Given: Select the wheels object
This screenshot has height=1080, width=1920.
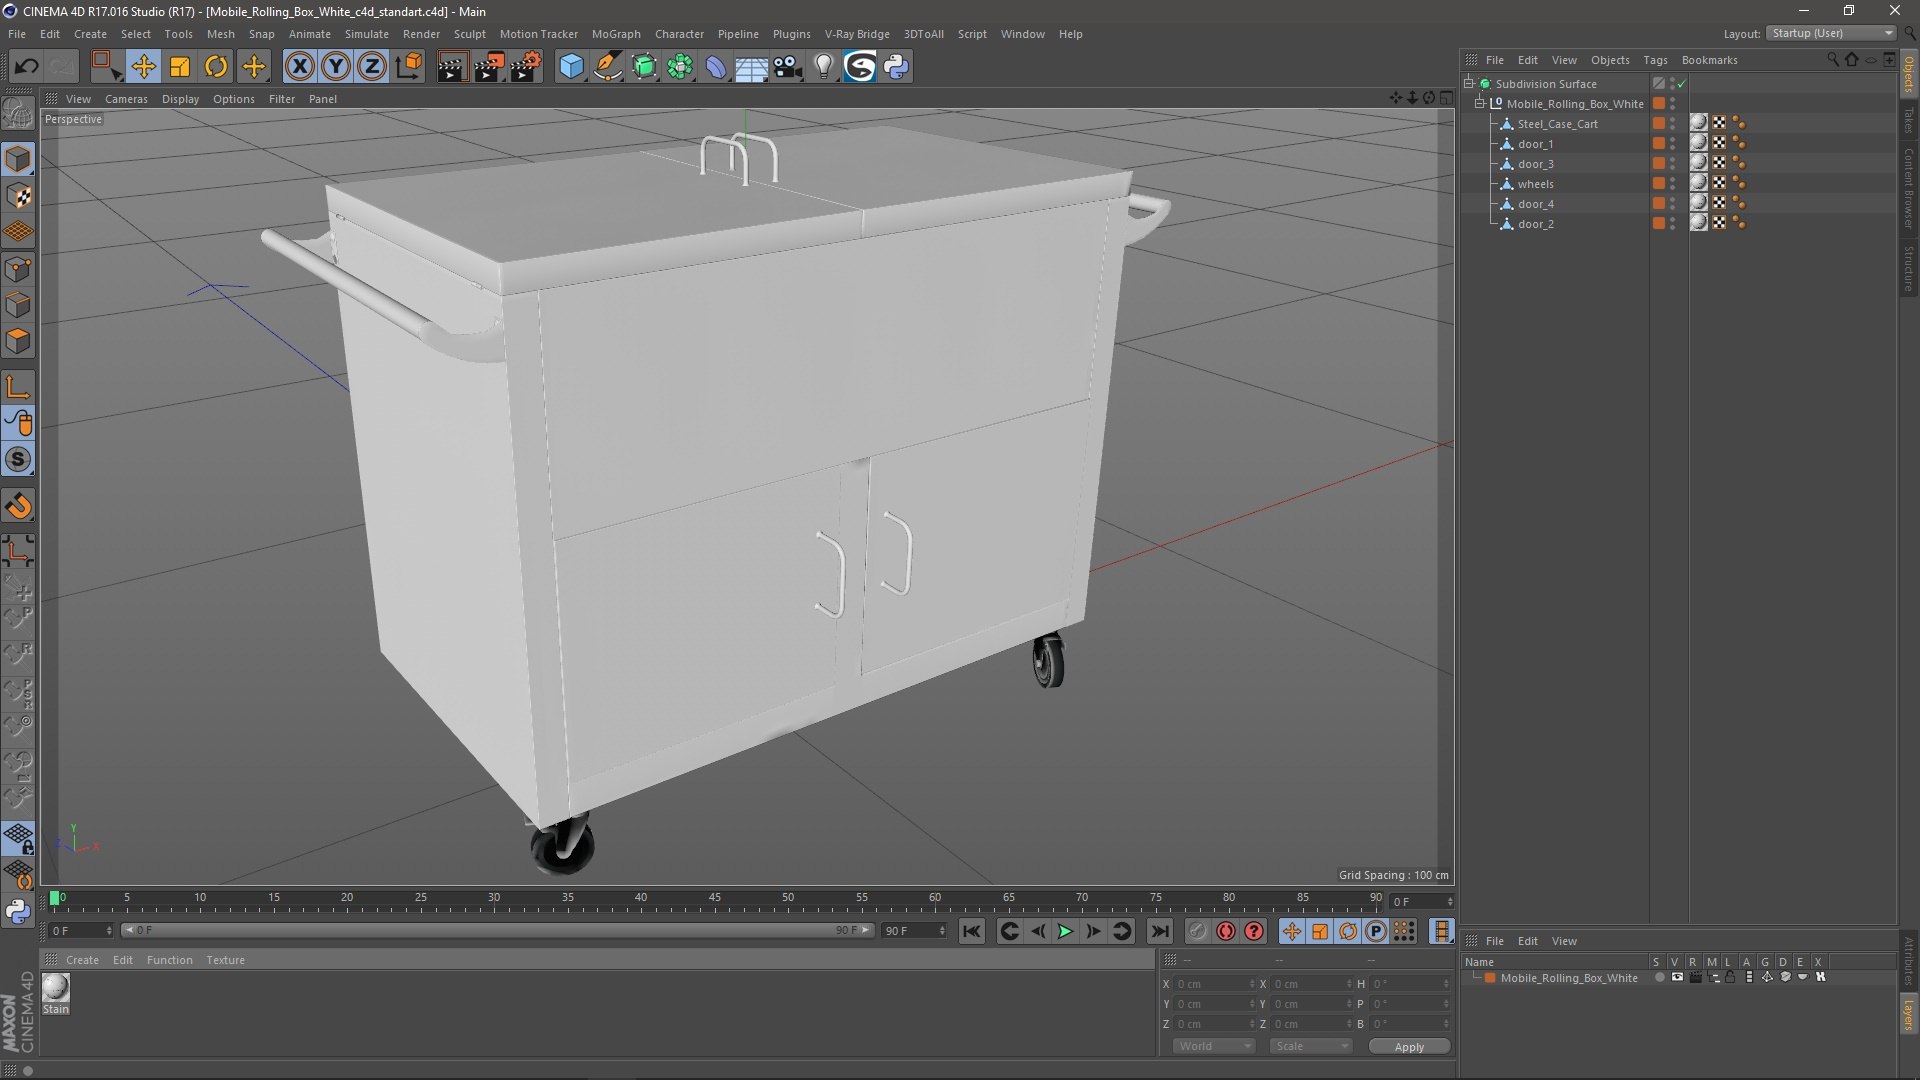Looking at the screenshot, I should point(1535,184).
